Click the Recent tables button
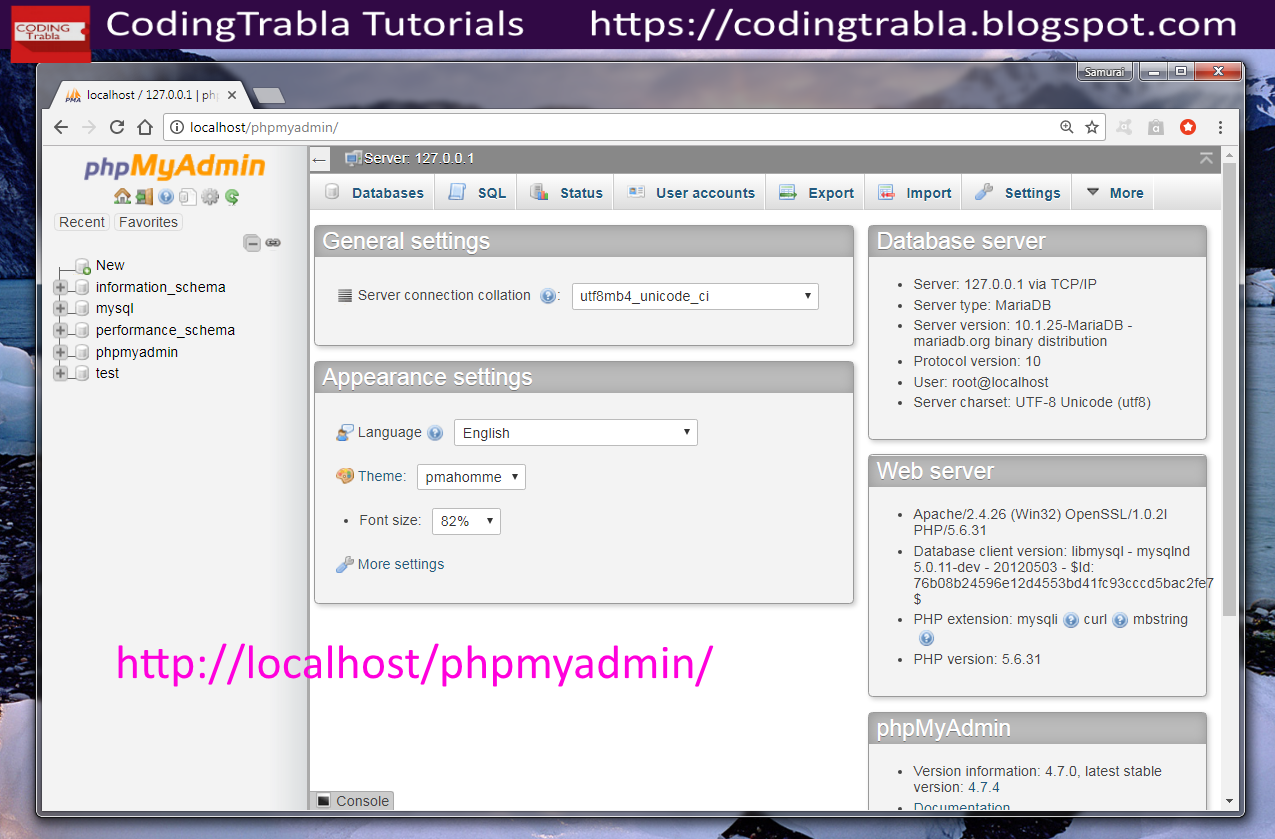This screenshot has height=839, width=1275. (x=82, y=222)
